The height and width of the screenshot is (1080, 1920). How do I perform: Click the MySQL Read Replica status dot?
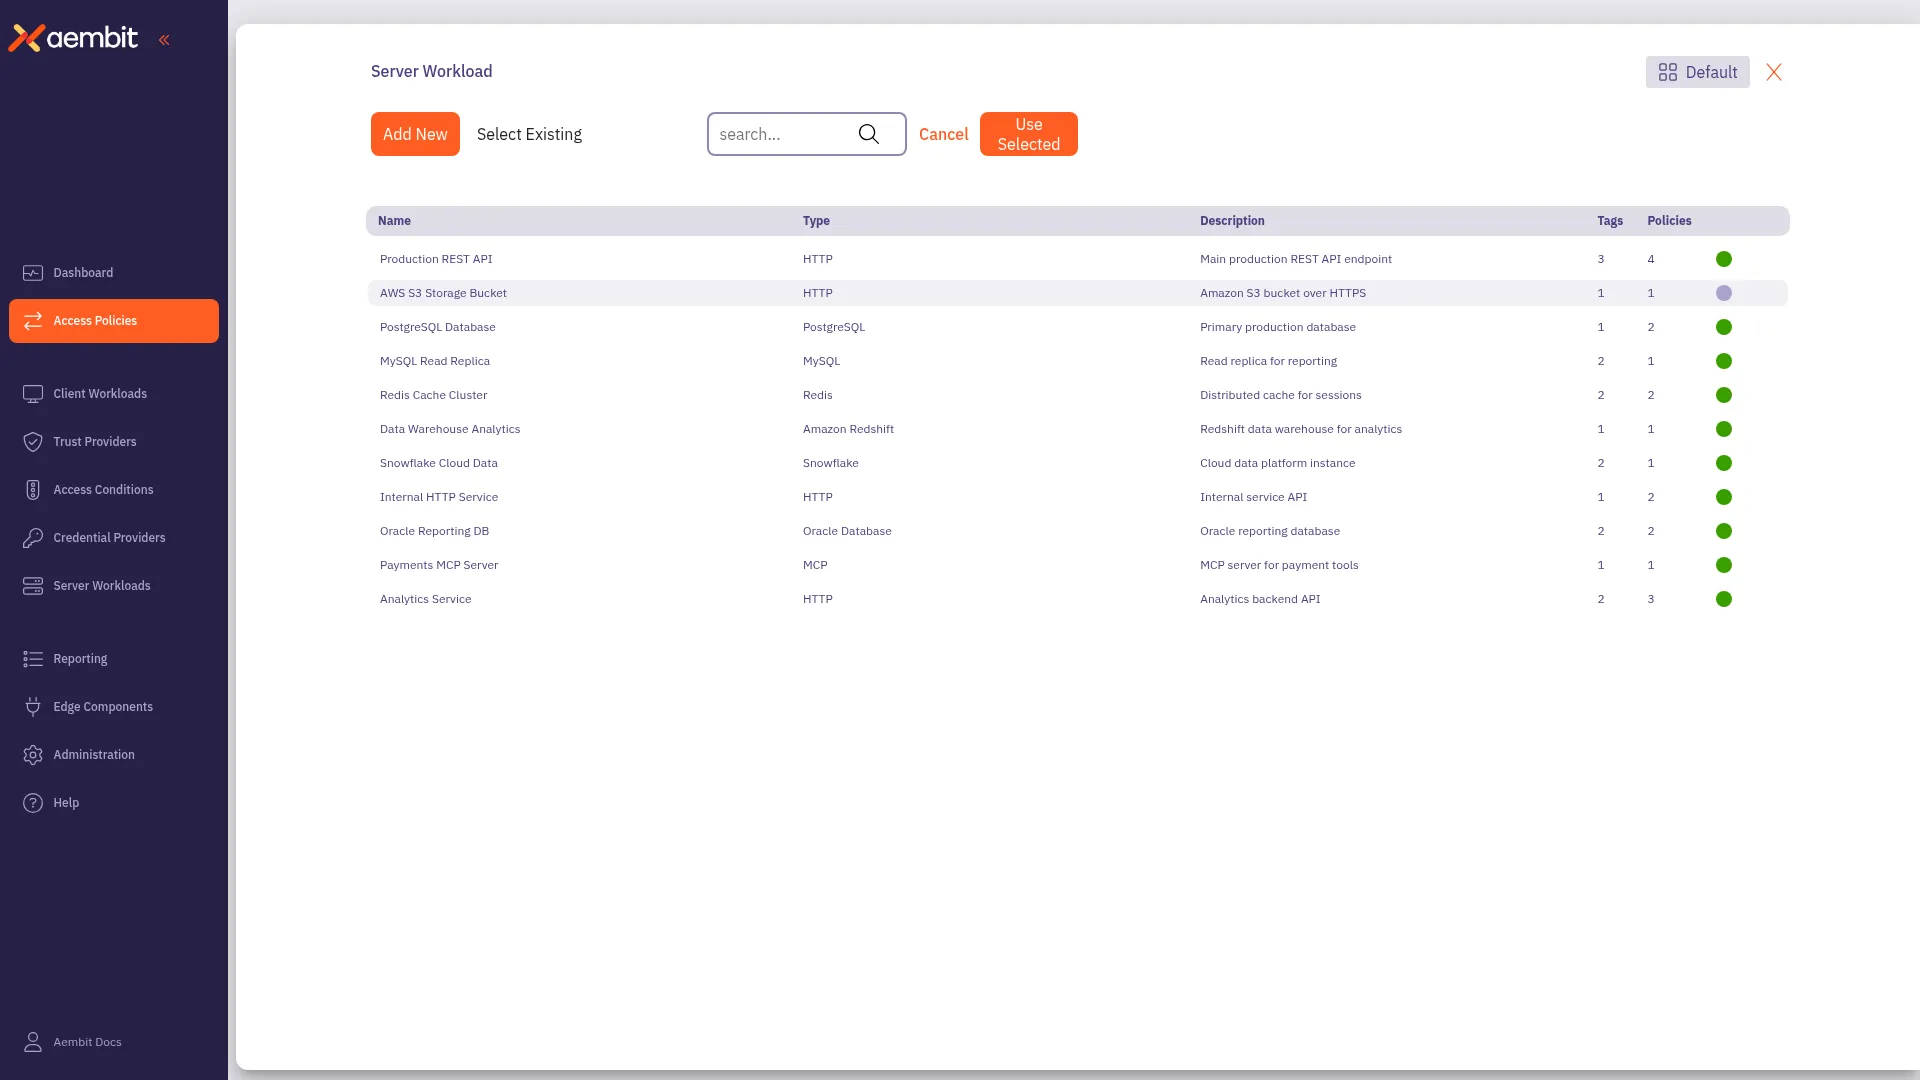pyautogui.click(x=1724, y=361)
